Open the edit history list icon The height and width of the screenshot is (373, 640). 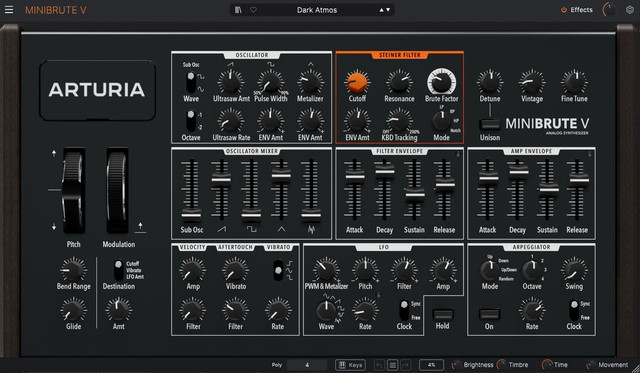pos(393,365)
